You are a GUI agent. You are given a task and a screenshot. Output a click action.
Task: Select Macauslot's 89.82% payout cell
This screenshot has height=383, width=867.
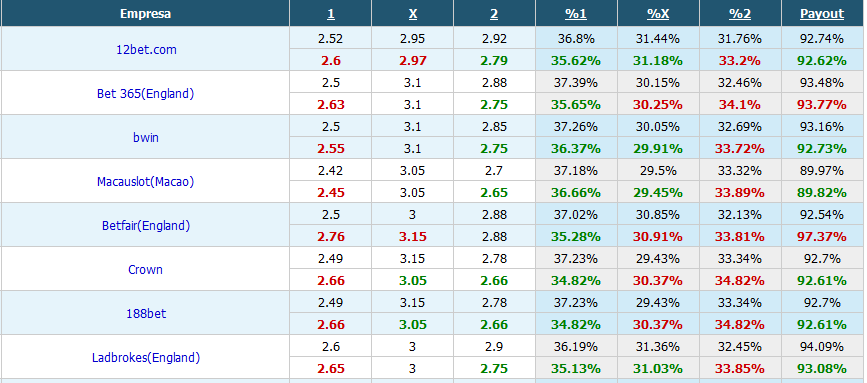pos(822,192)
